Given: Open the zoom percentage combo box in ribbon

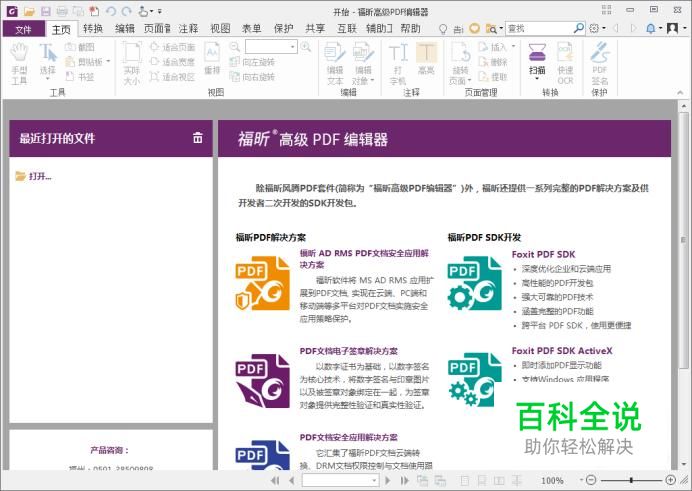Looking at the screenshot, I should pos(271,46).
